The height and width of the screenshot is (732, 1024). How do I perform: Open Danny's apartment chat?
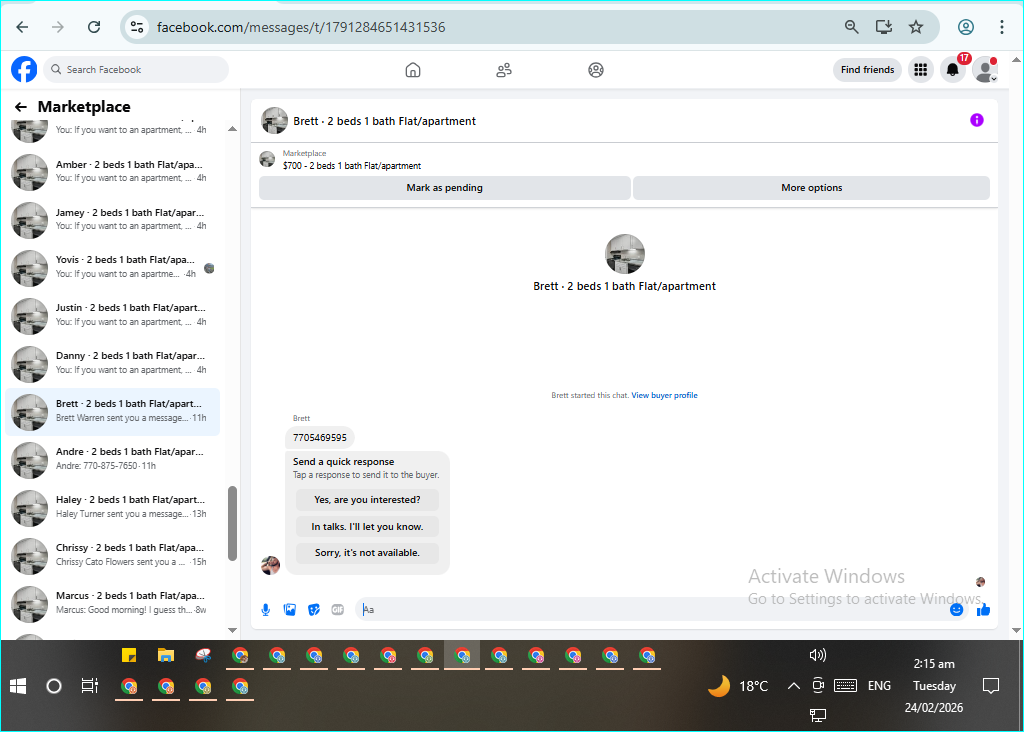pos(112,363)
